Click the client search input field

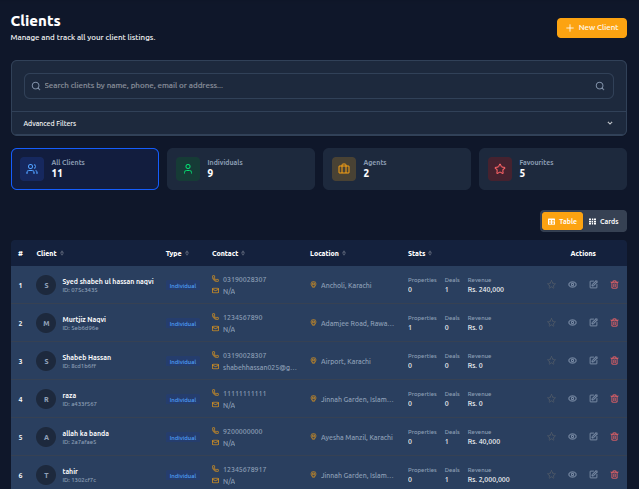(310, 86)
